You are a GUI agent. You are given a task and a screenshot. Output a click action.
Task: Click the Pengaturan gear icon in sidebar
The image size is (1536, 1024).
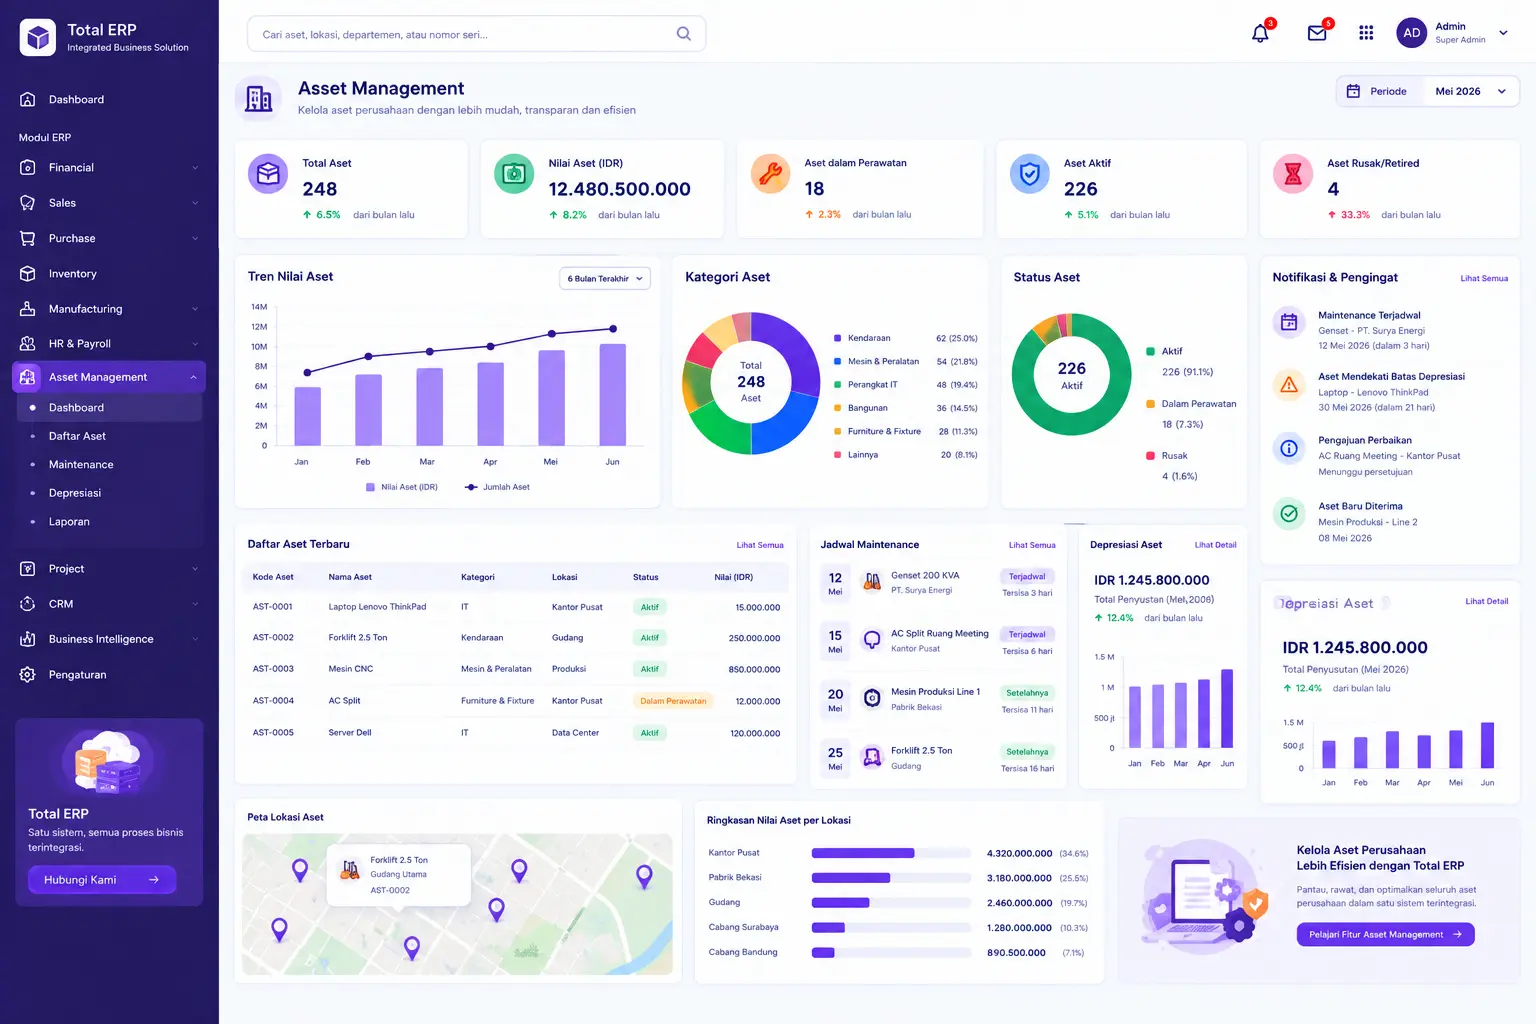[x=28, y=675]
